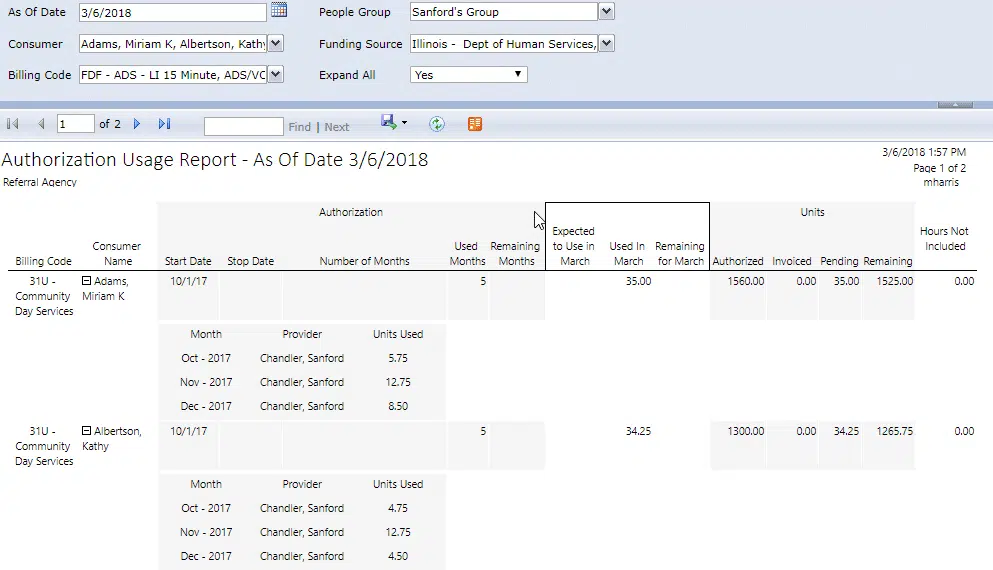This screenshot has width=993, height=570.
Task: Click Adams Nov - 2017 units 12.75
Action: click(398, 383)
